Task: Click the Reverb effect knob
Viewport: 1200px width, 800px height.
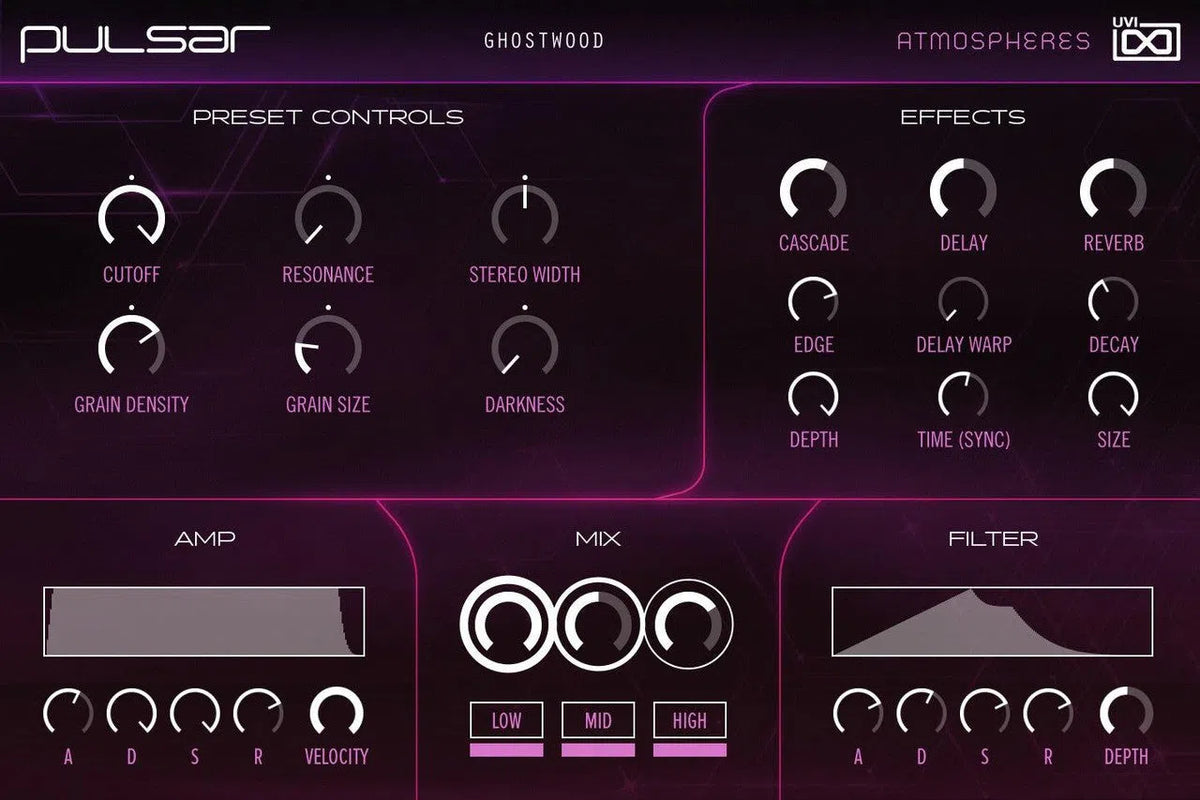Action: tap(1113, 190)
